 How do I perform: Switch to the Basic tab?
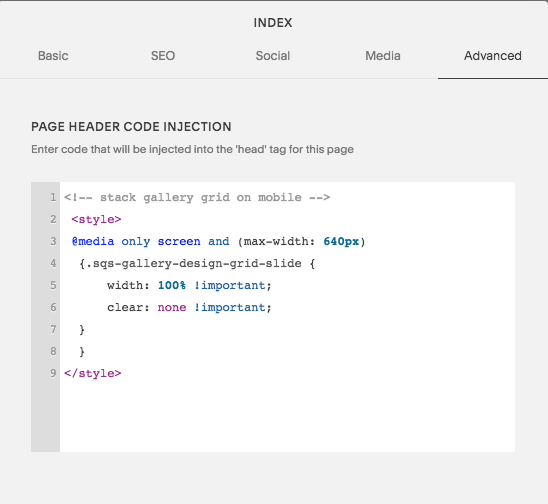click(x=53, y=56)
